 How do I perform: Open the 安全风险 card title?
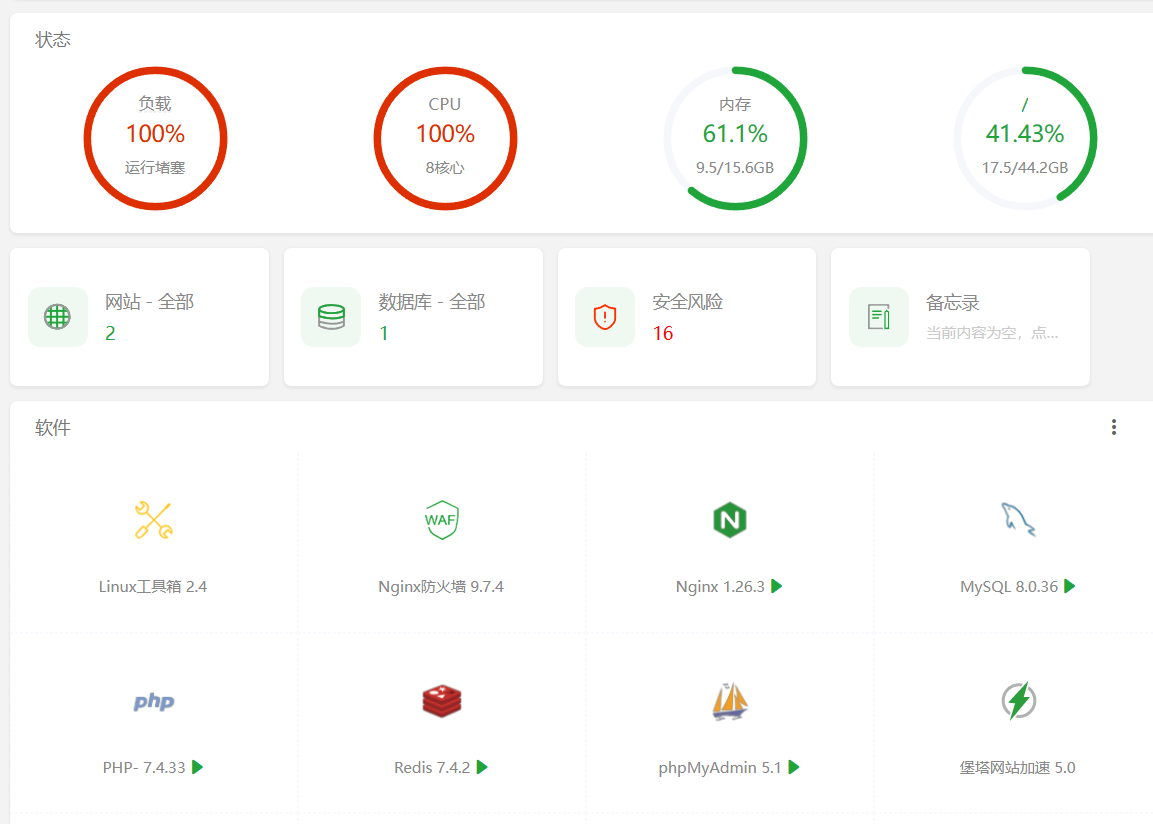(688, 302)
